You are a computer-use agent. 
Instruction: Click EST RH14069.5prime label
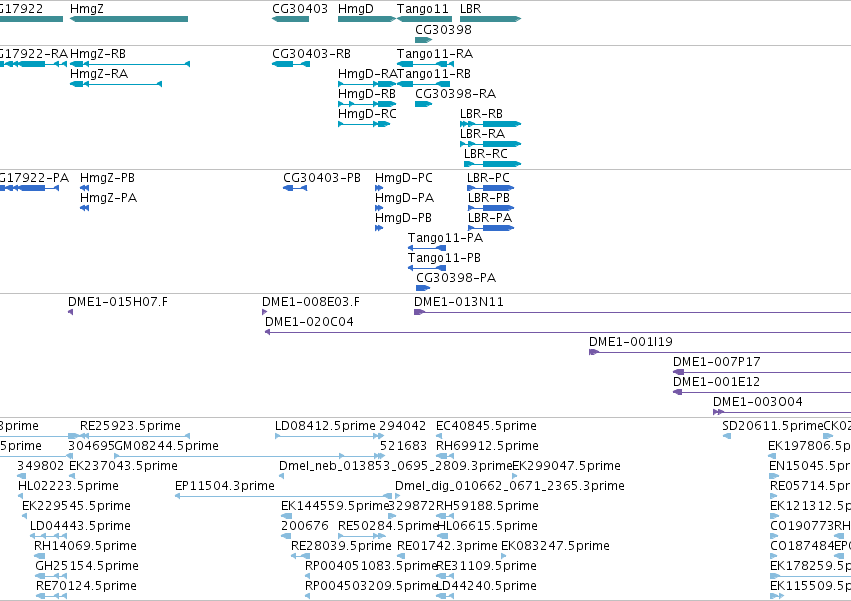point(85,546)
